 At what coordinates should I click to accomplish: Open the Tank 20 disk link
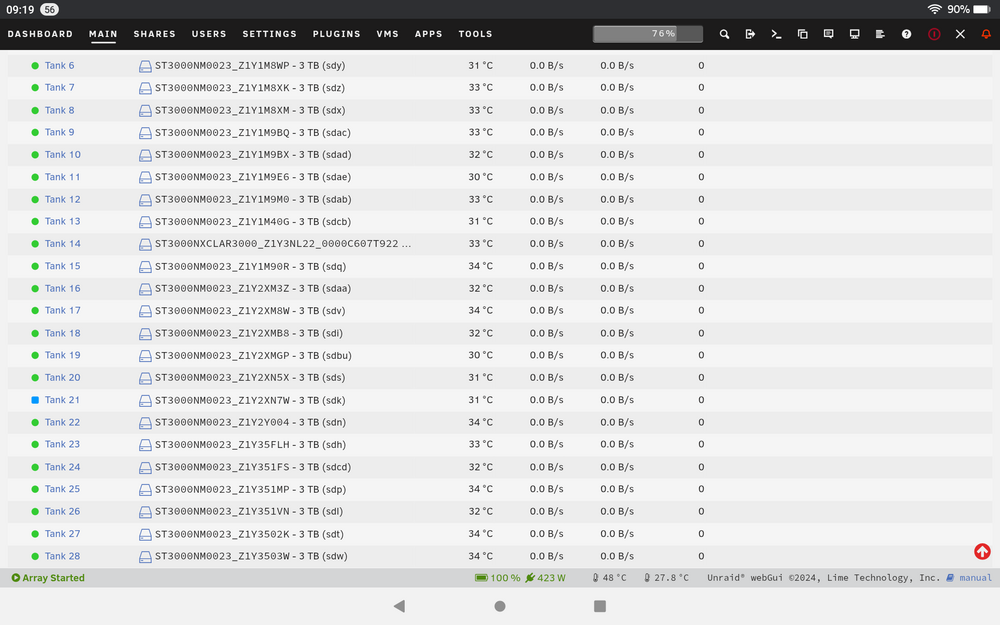point(62,378)
